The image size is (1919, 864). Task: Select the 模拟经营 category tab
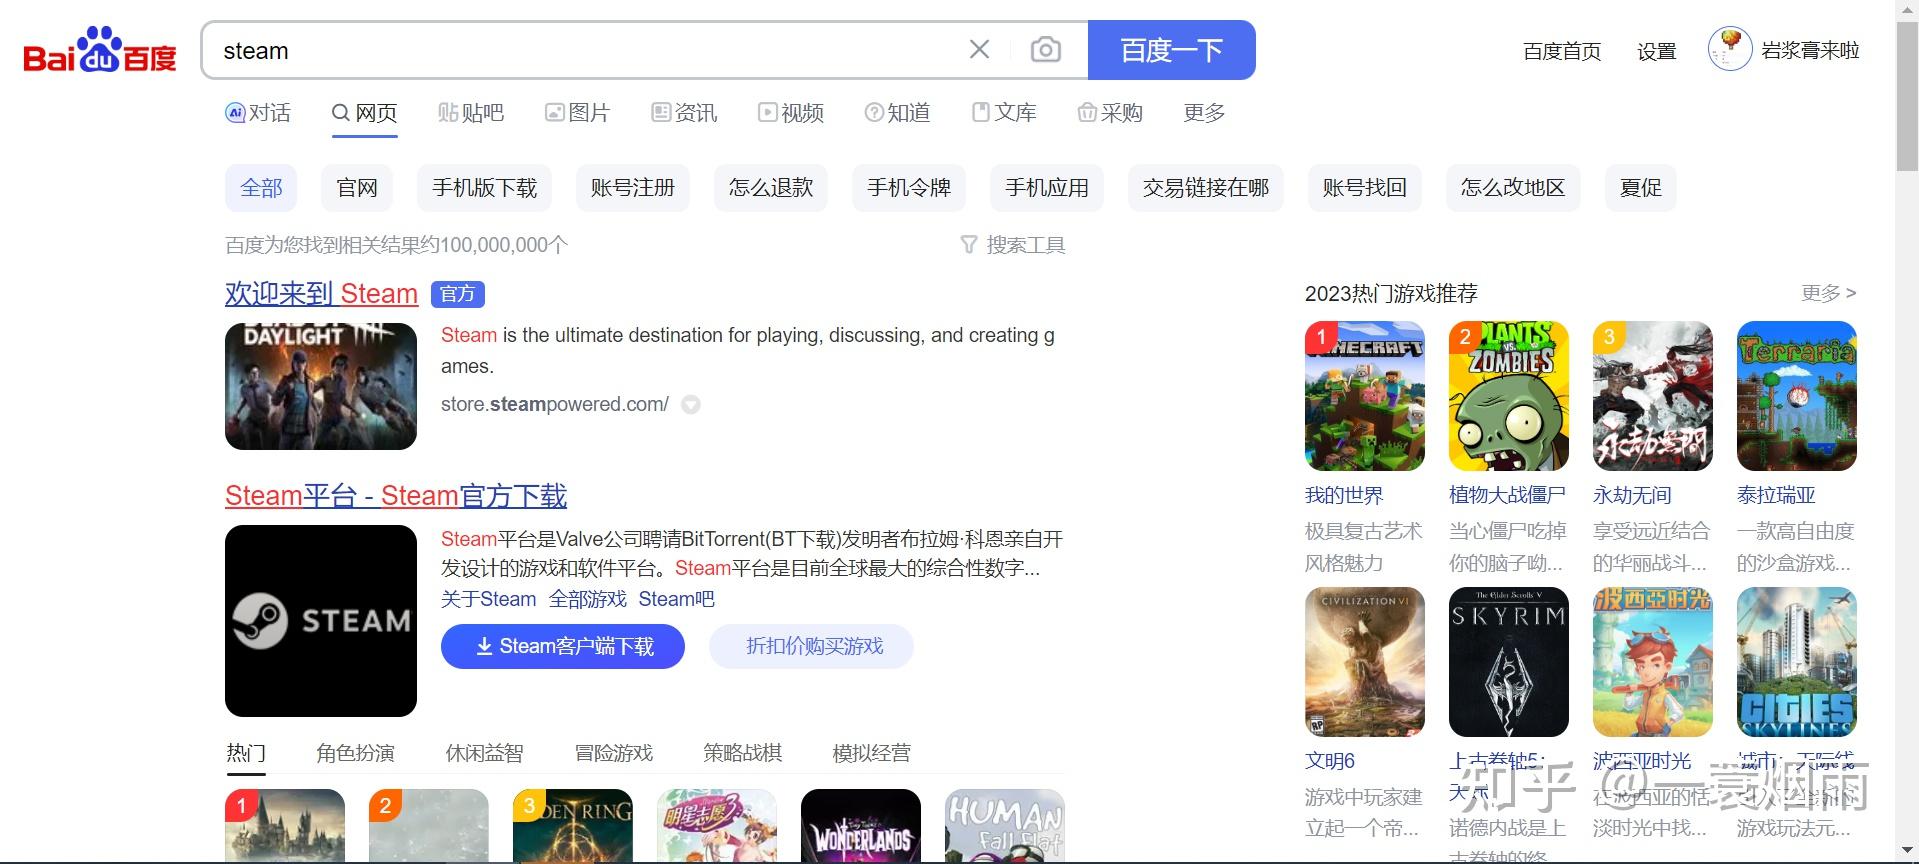pos(871,753)
